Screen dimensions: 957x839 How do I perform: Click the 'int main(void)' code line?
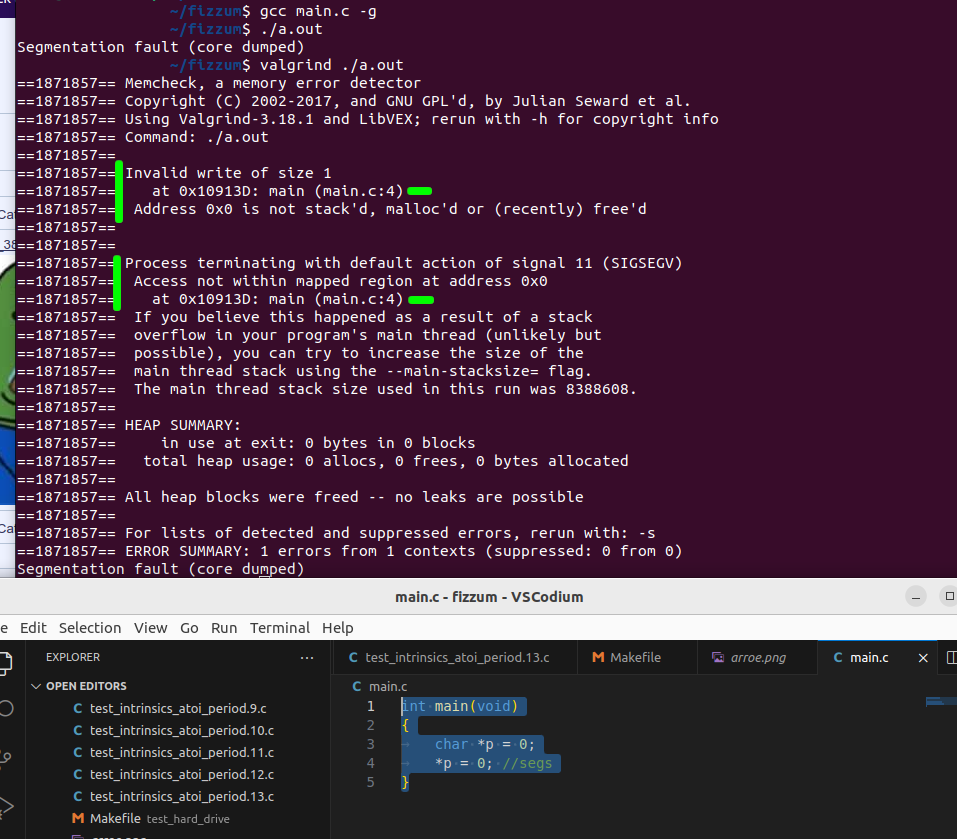click(460, 707)
